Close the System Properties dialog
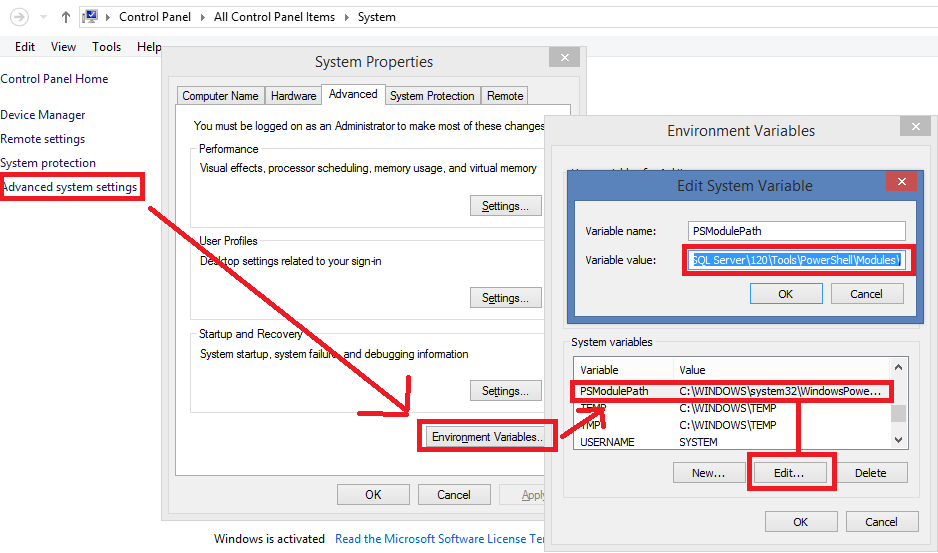This screenshot has height=553, width=938. pyautogui.click(x=565, y=57)
